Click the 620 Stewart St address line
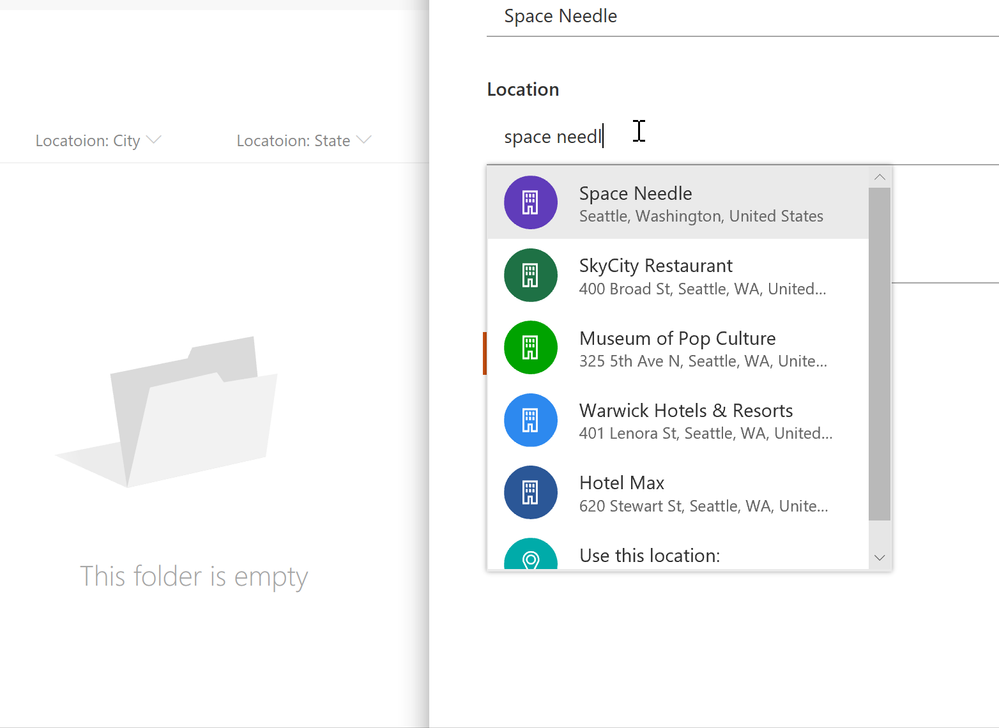 703,506
